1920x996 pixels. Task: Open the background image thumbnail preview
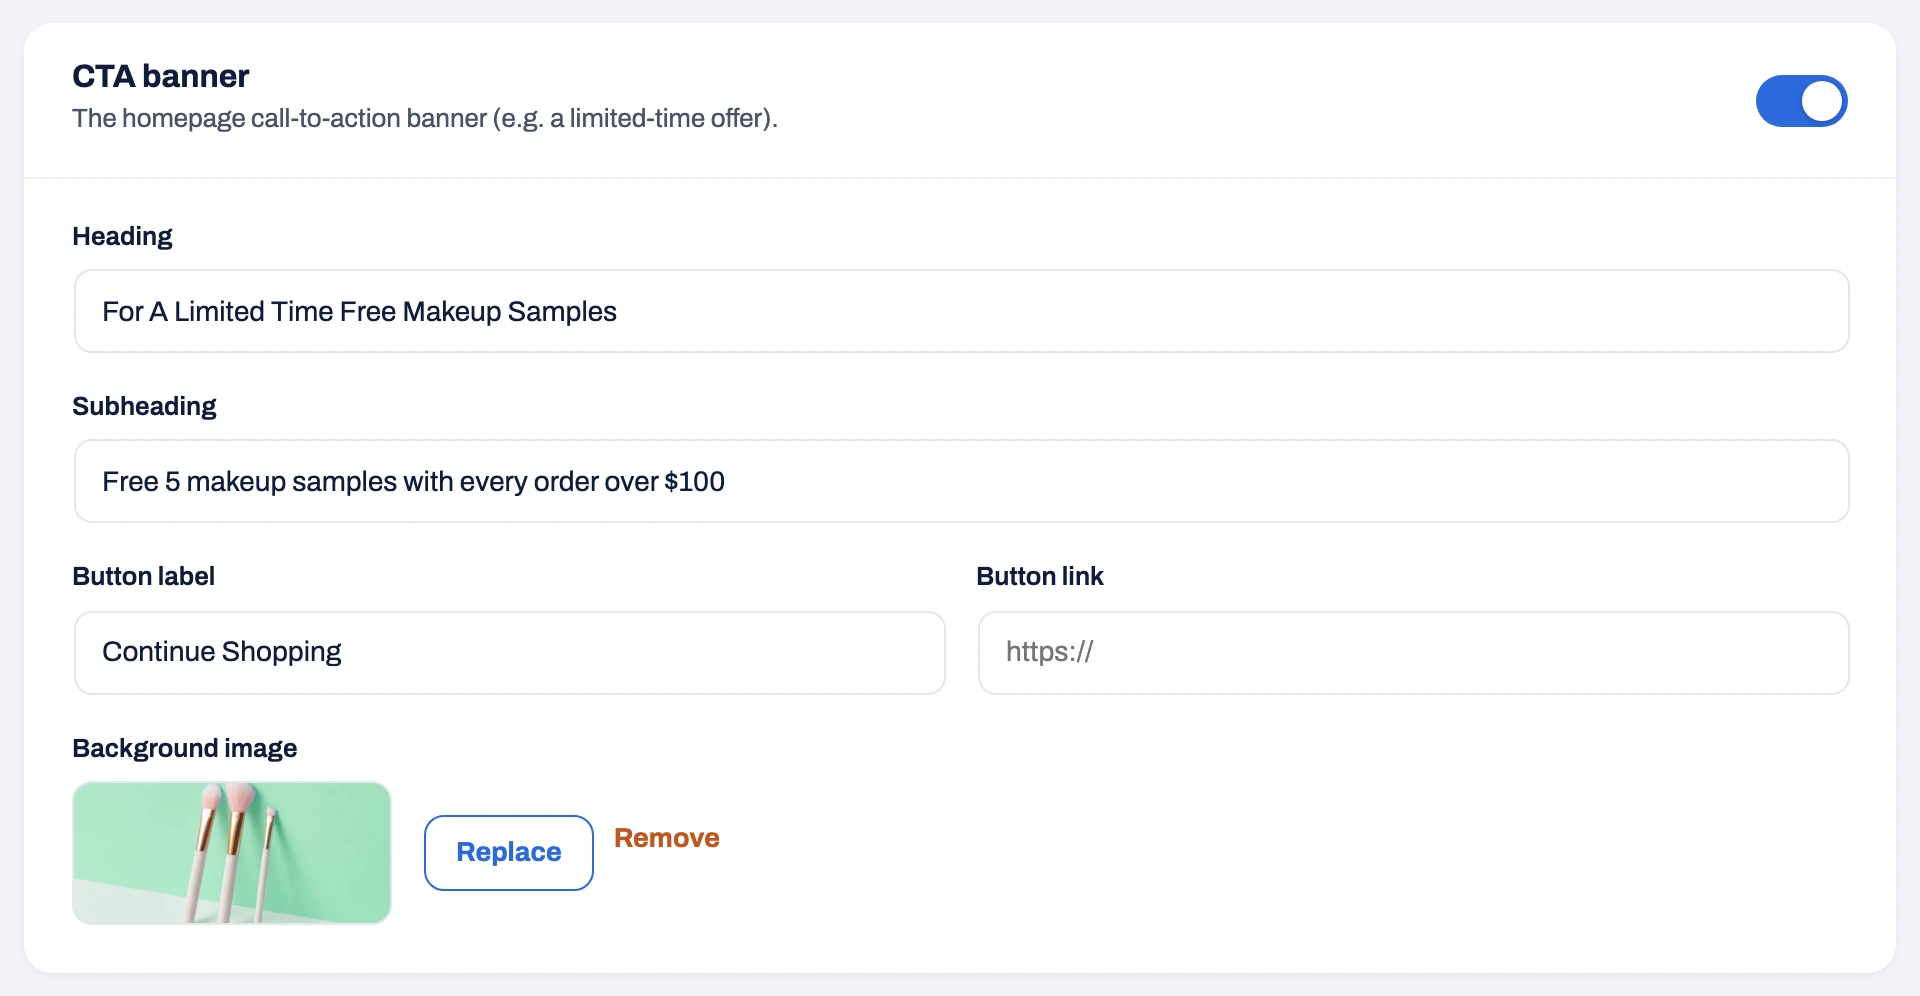231,853
